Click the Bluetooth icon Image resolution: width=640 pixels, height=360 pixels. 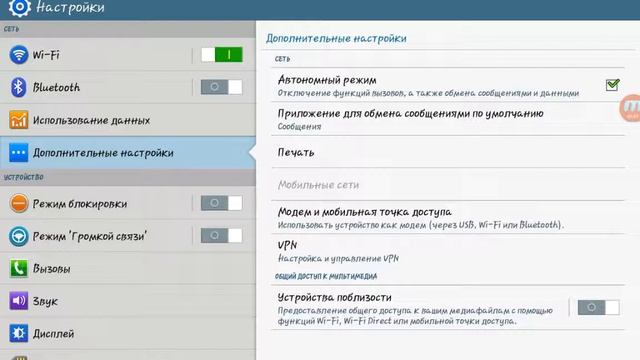click(18, 87)
